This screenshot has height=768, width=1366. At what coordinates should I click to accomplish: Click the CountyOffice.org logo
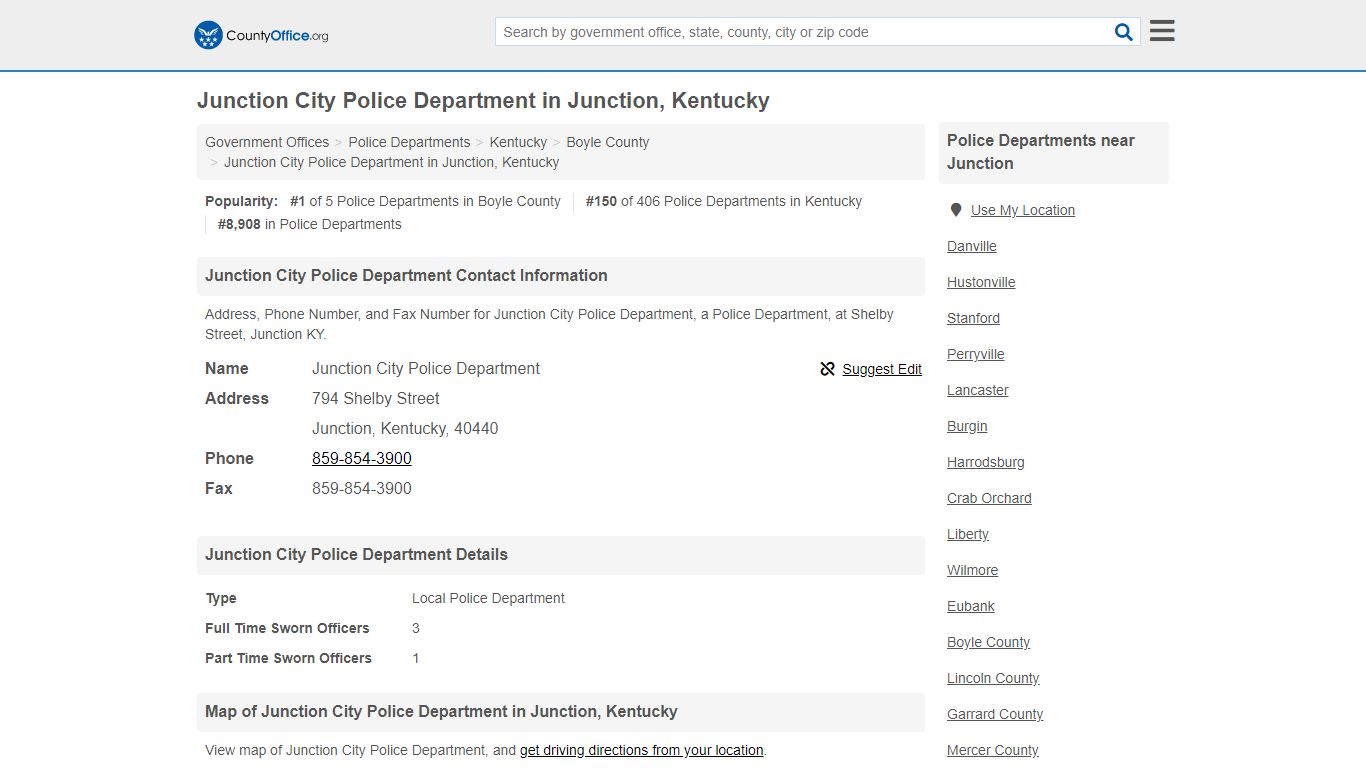click(x=261, y=35)
